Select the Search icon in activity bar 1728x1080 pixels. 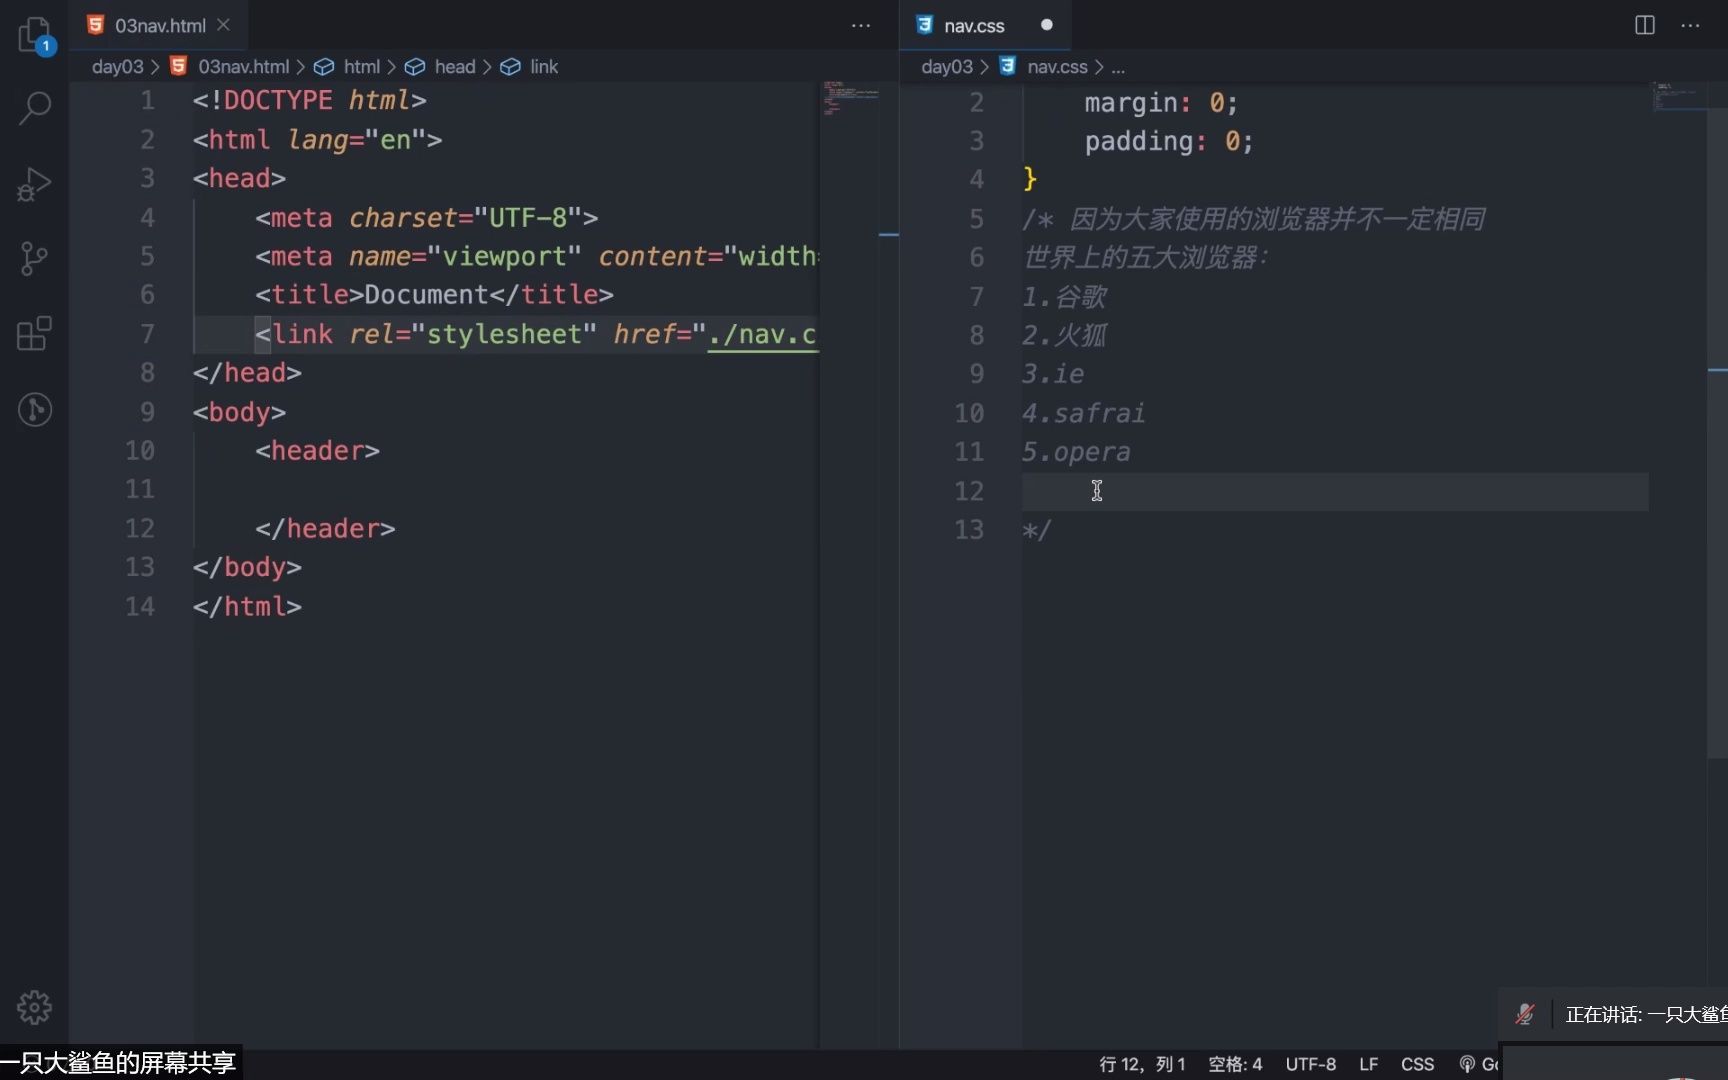click(x=35, y=107)
